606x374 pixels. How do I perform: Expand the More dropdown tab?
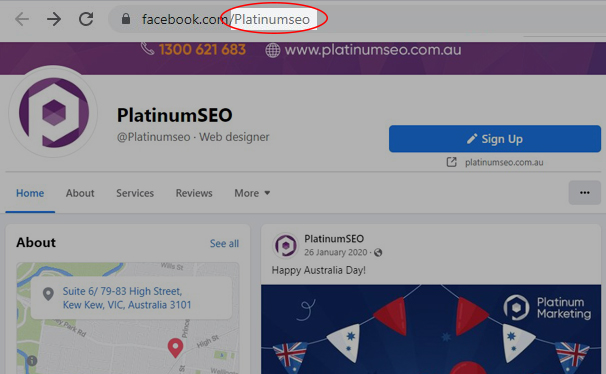tap(252, 193)
